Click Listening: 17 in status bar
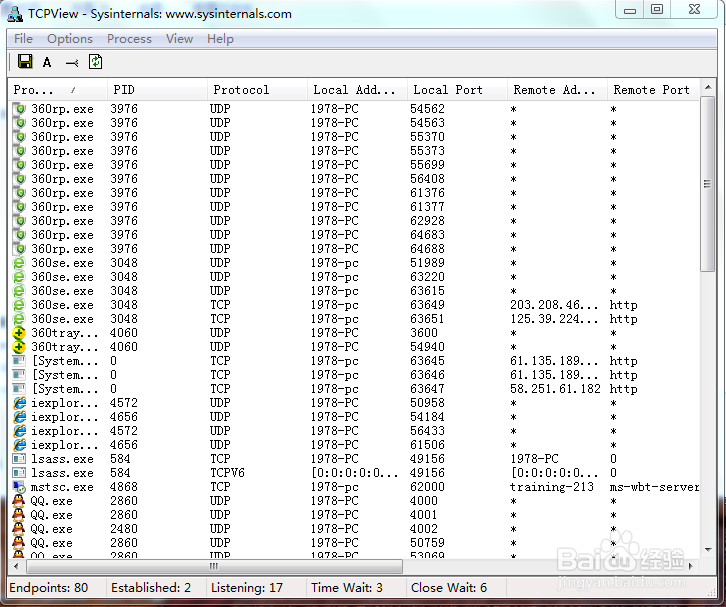The image size is (726, 607). (247, 588)
